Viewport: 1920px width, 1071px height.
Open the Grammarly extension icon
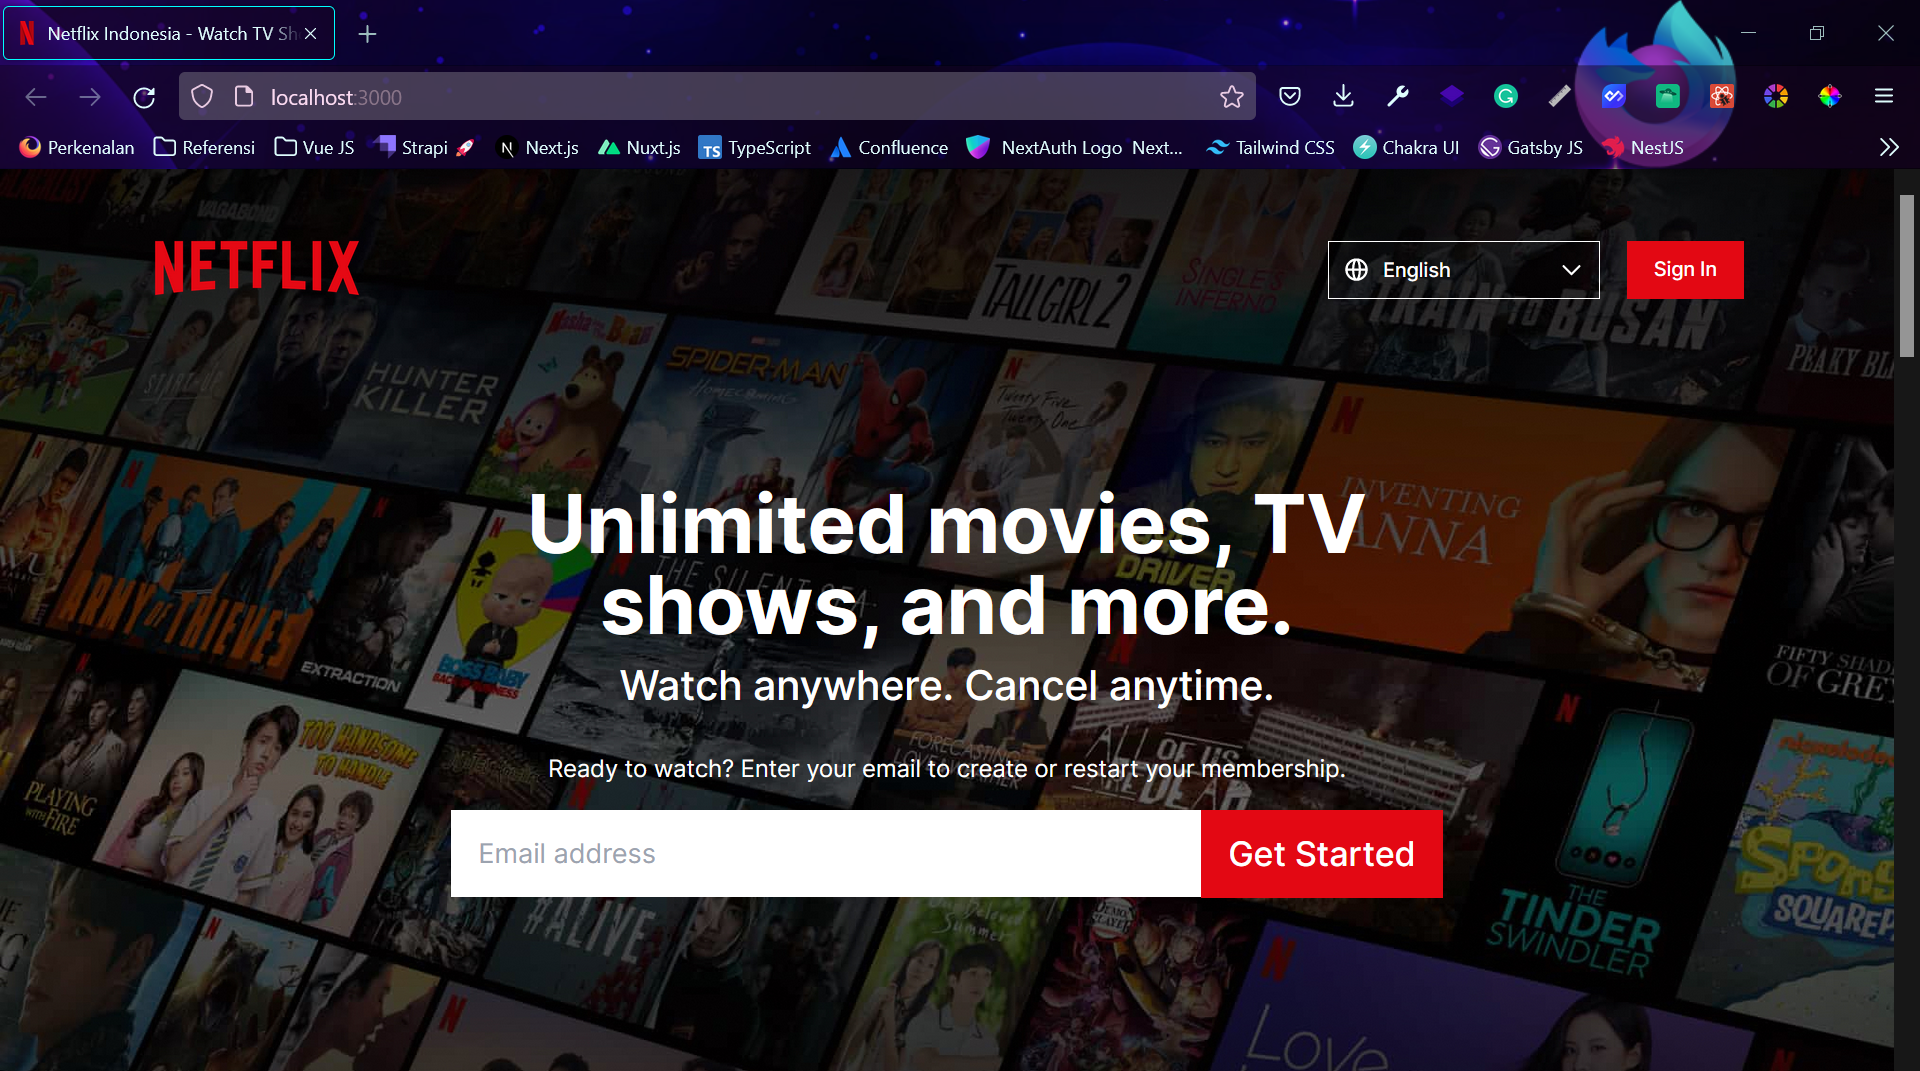(x=1505, y=96)
